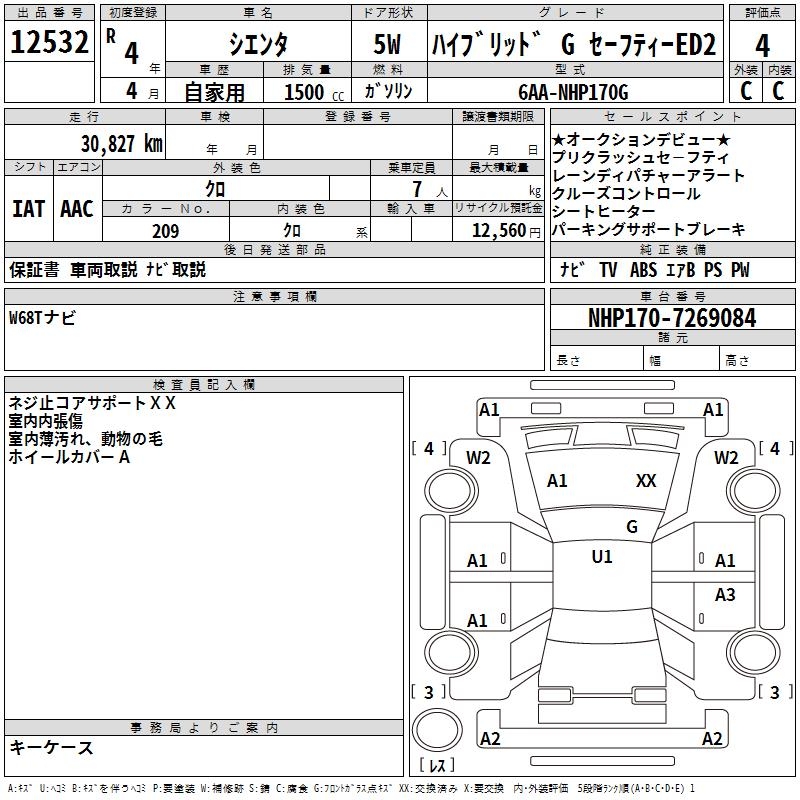800x800 pixels.
Task: Click the セールスポイント section header
Action: tap(672, 117)
